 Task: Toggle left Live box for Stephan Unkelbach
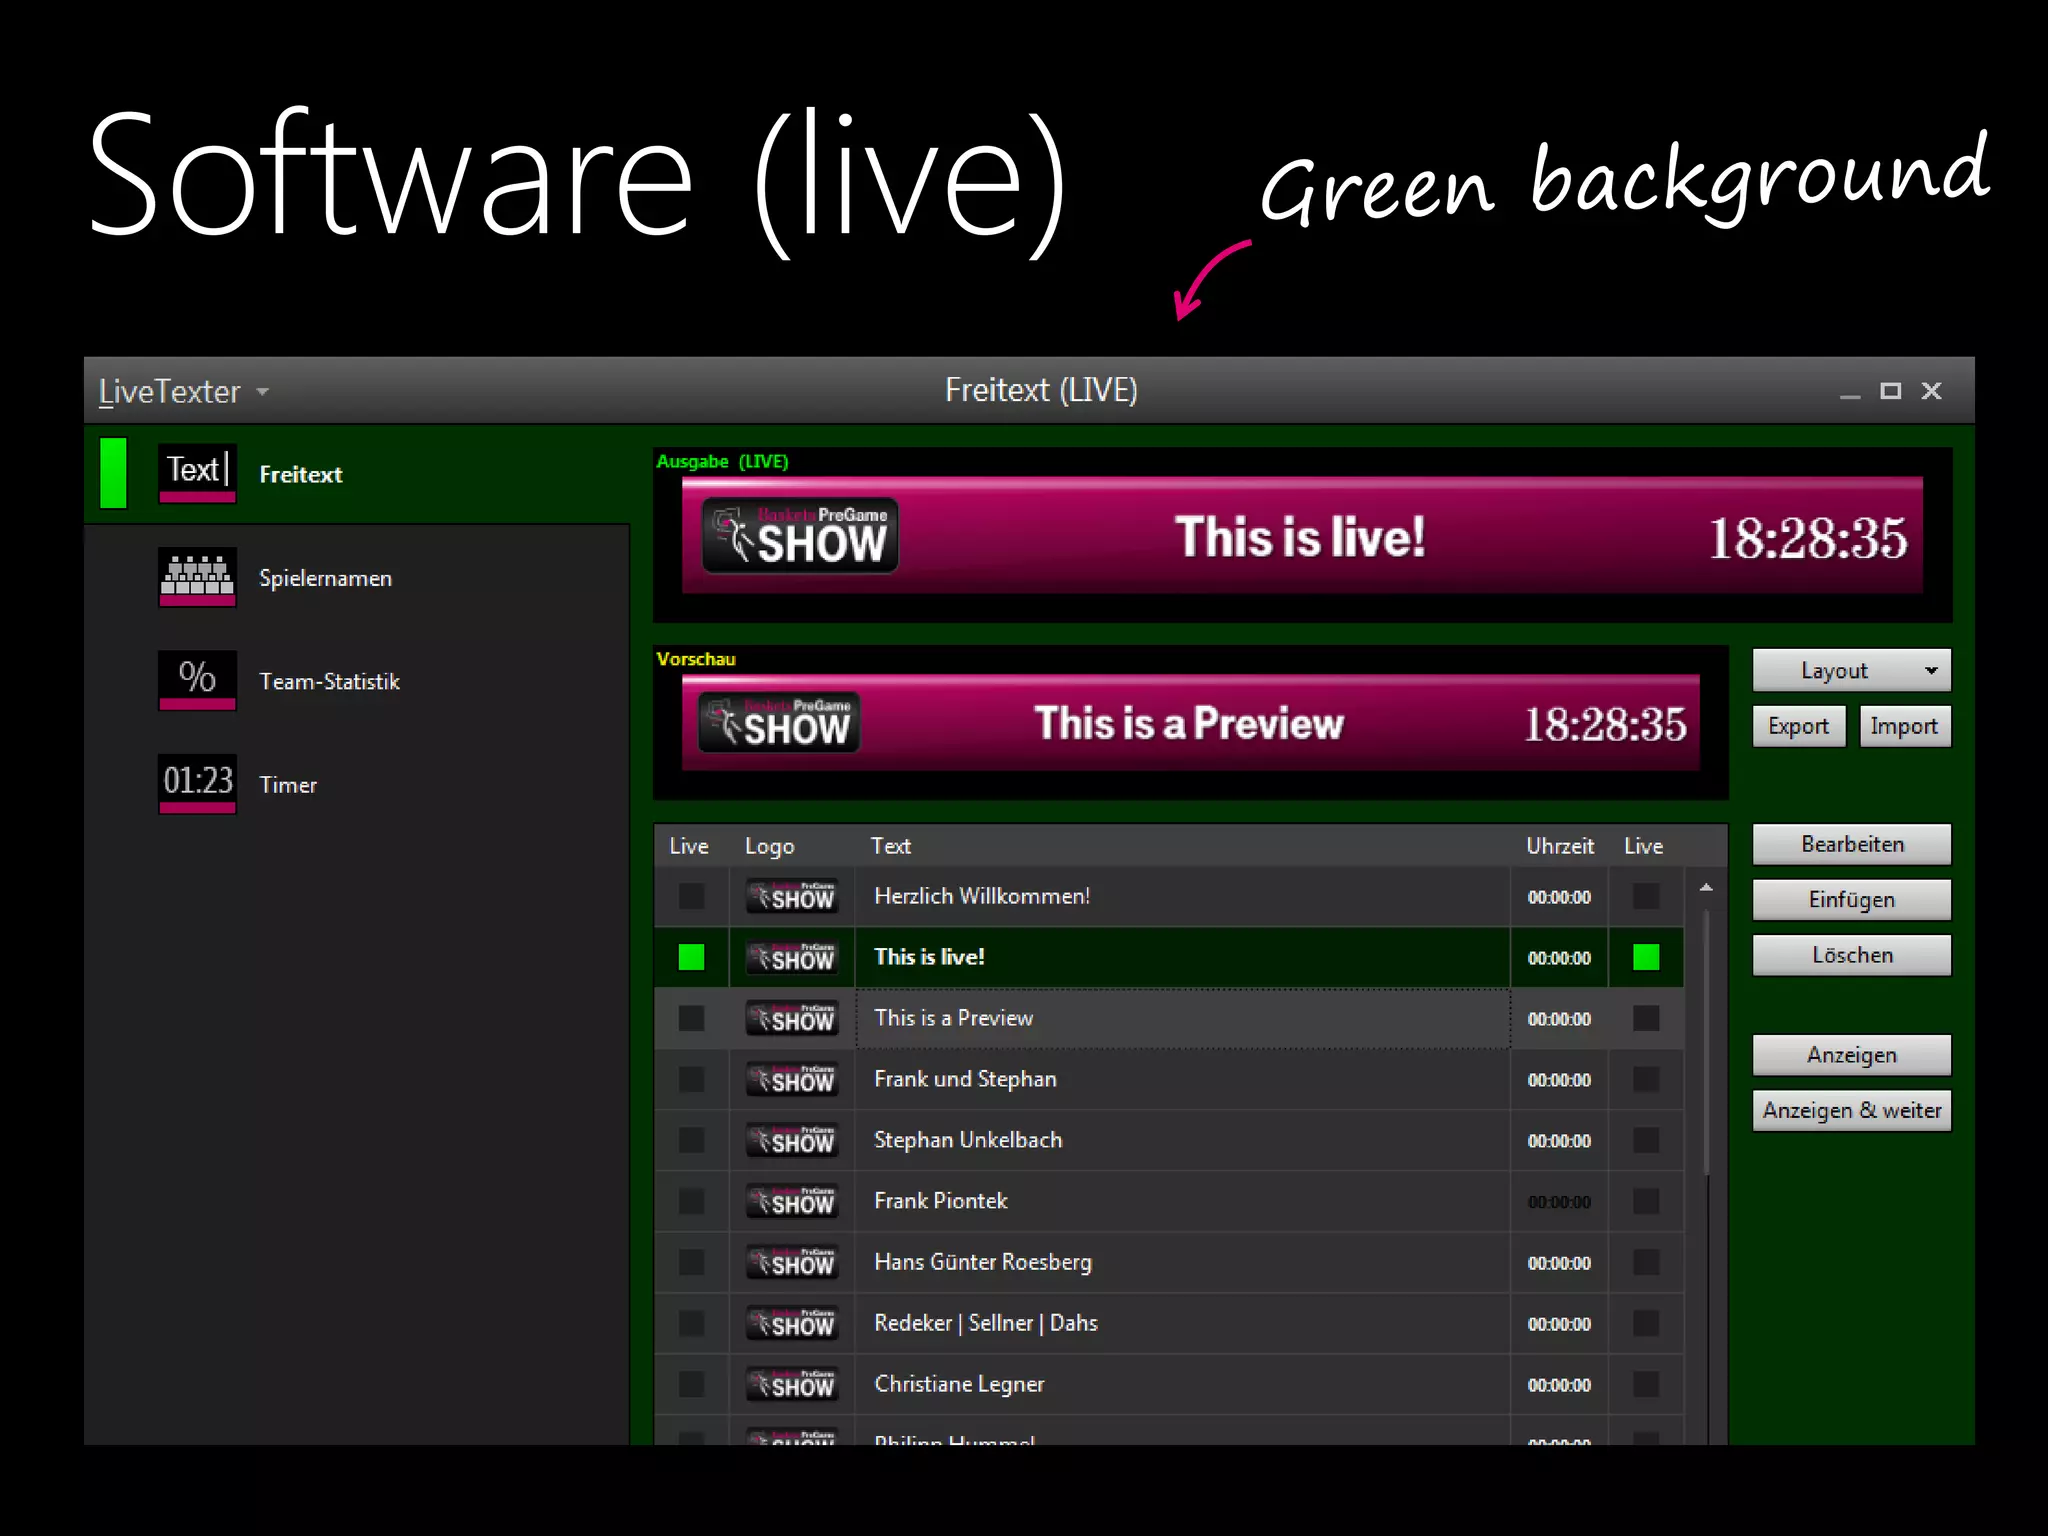coord(691,1140)
